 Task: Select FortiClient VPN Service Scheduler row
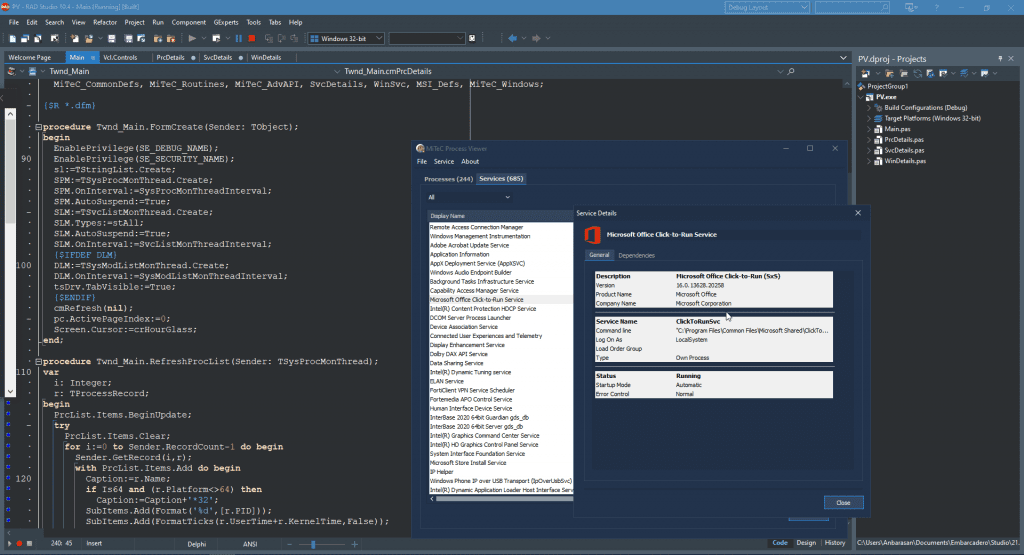coord(500,390)
